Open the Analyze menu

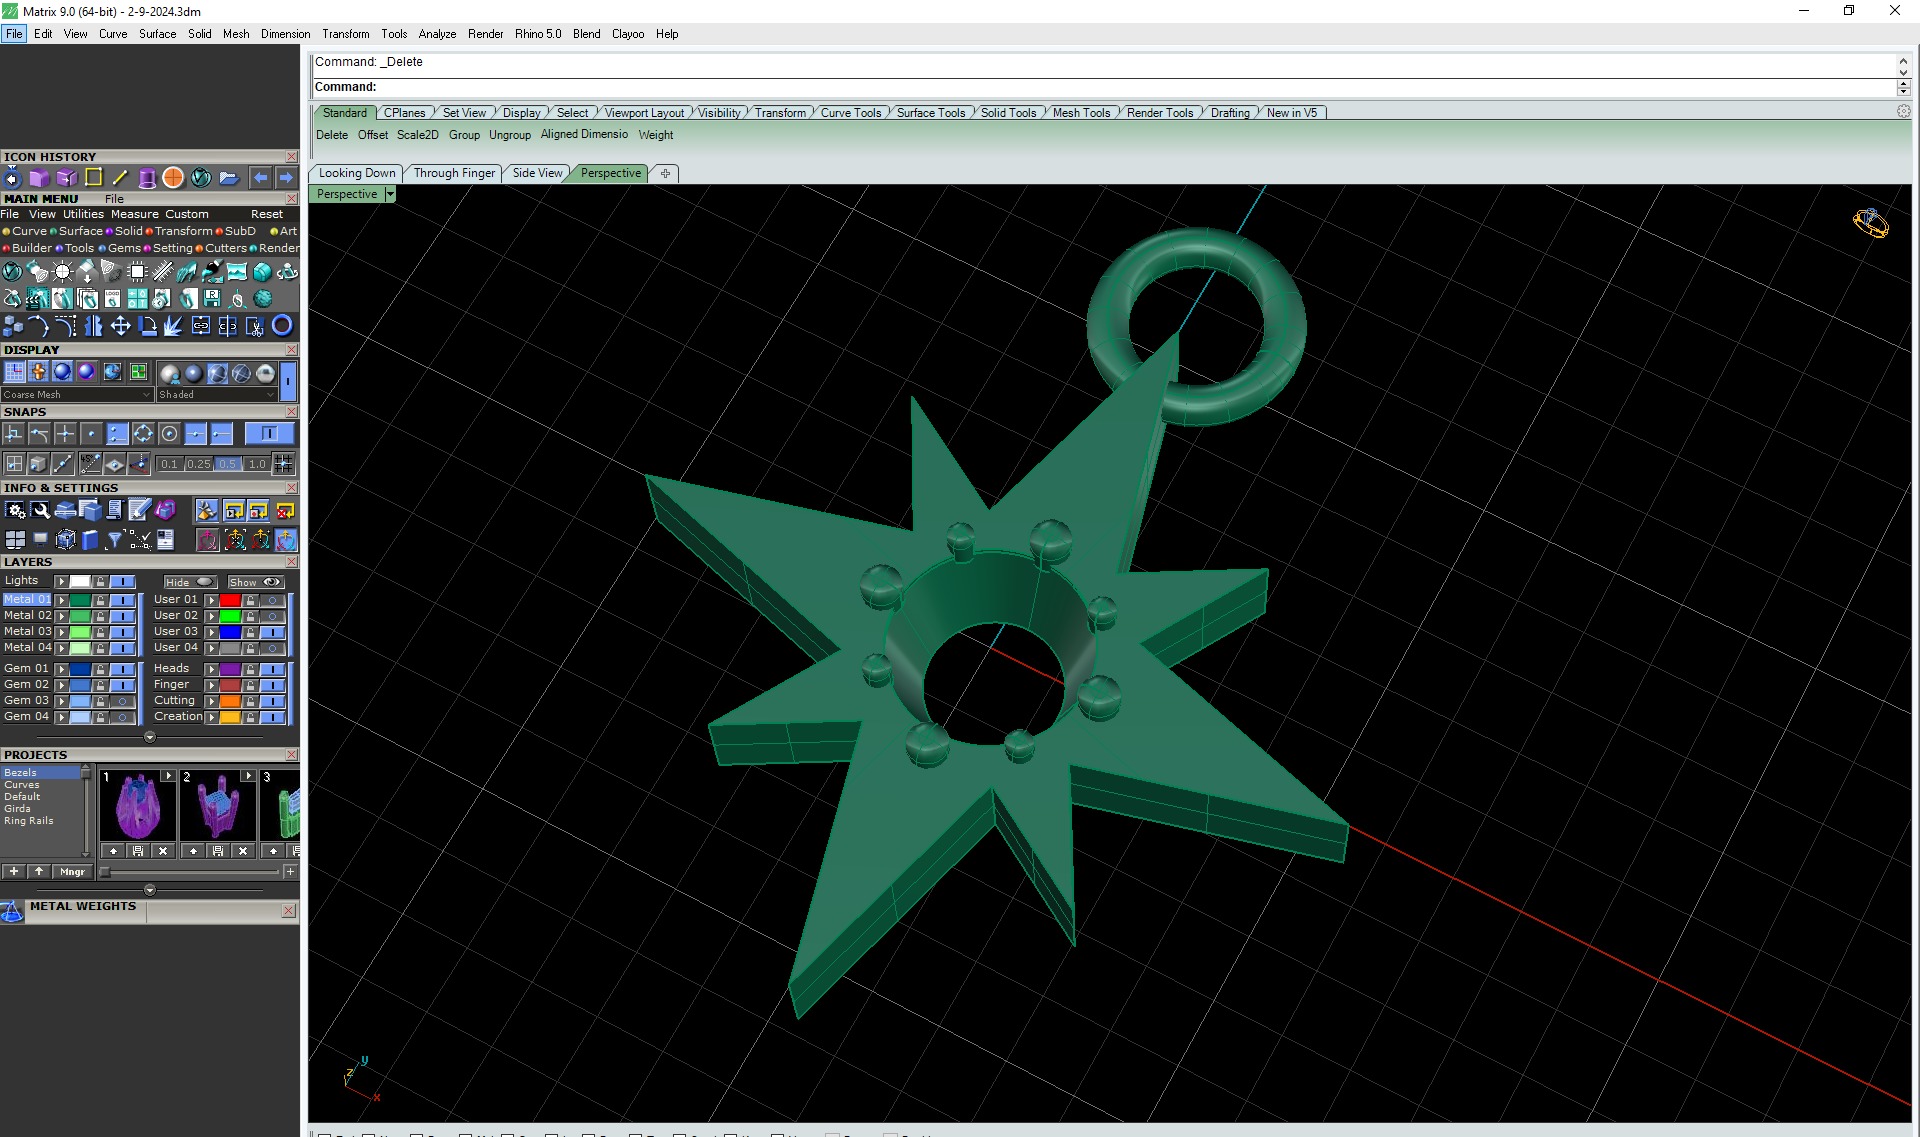tap(437, 34)
